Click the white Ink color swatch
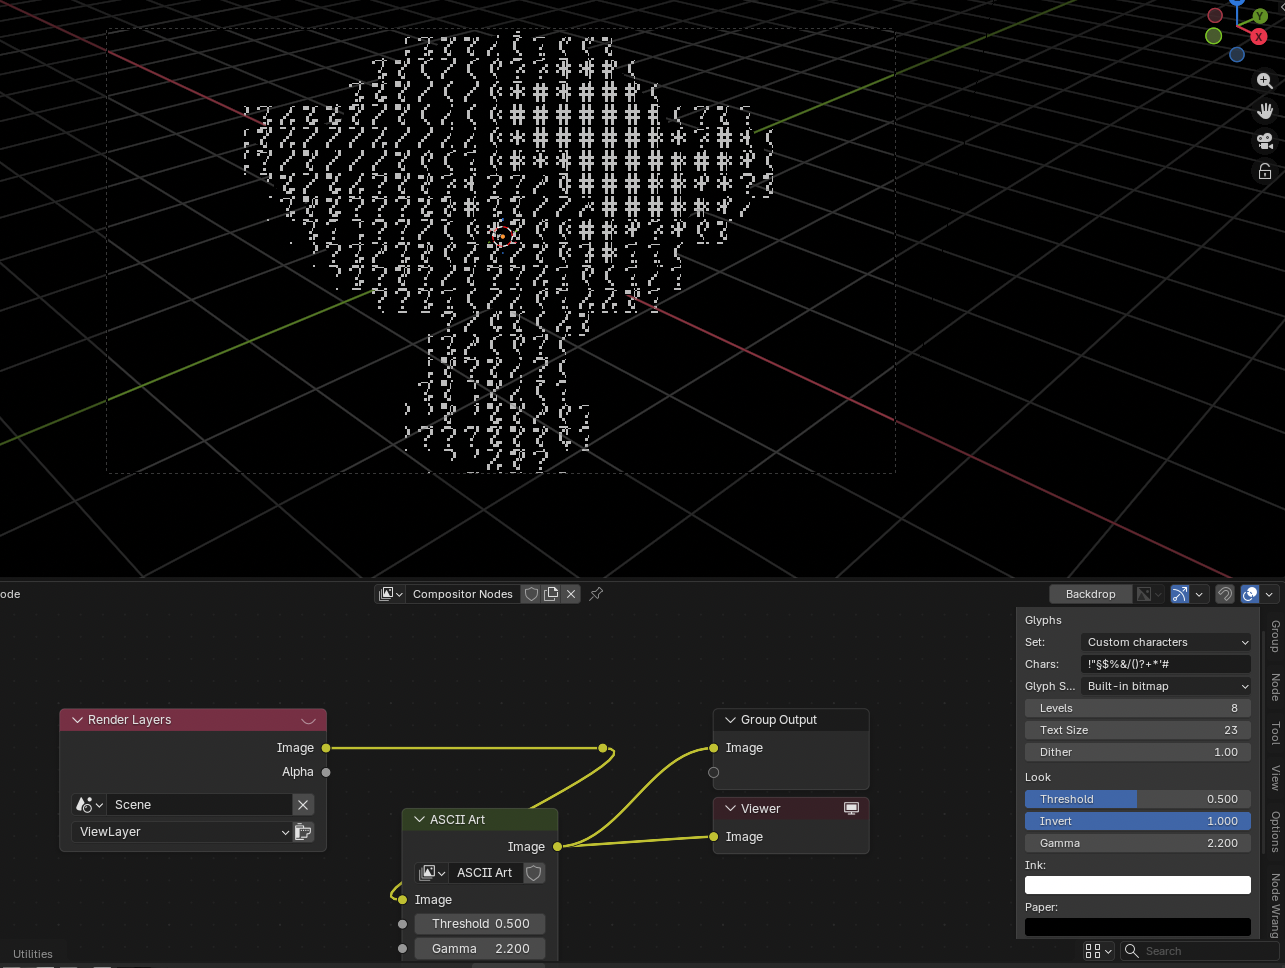 1138,885
